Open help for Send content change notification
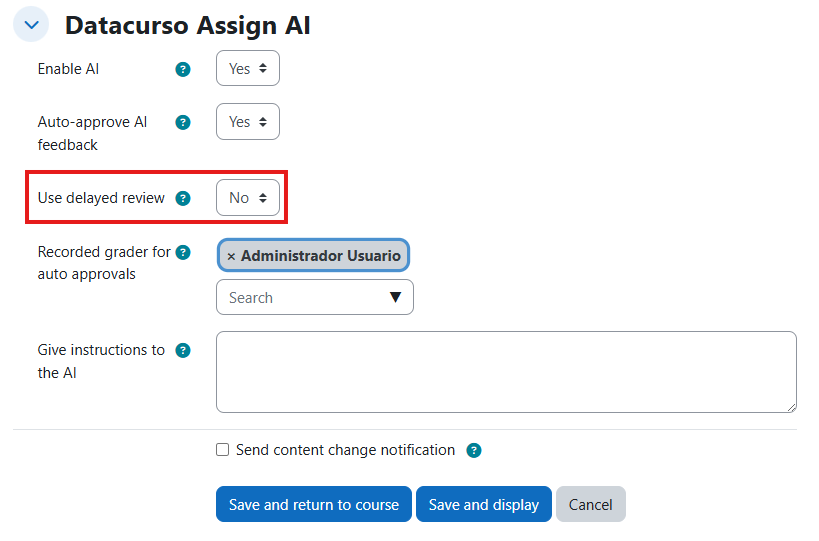Screen dimensions: 819x541 pyautogui.click(x=474, y=451)
